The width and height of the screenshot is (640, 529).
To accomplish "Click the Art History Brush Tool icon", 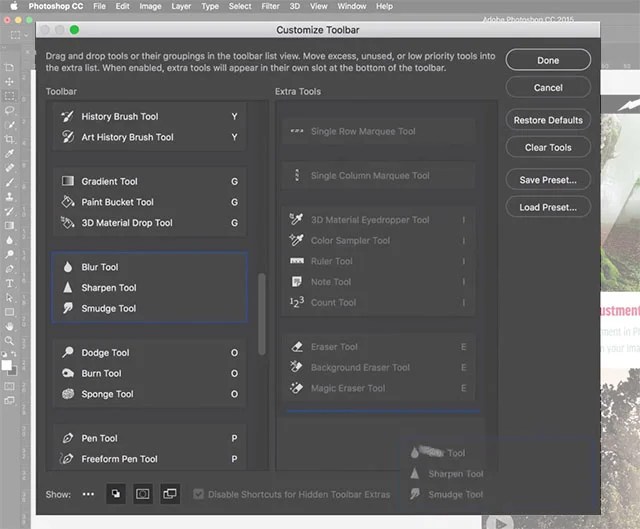I will click(x=67, y=137).
